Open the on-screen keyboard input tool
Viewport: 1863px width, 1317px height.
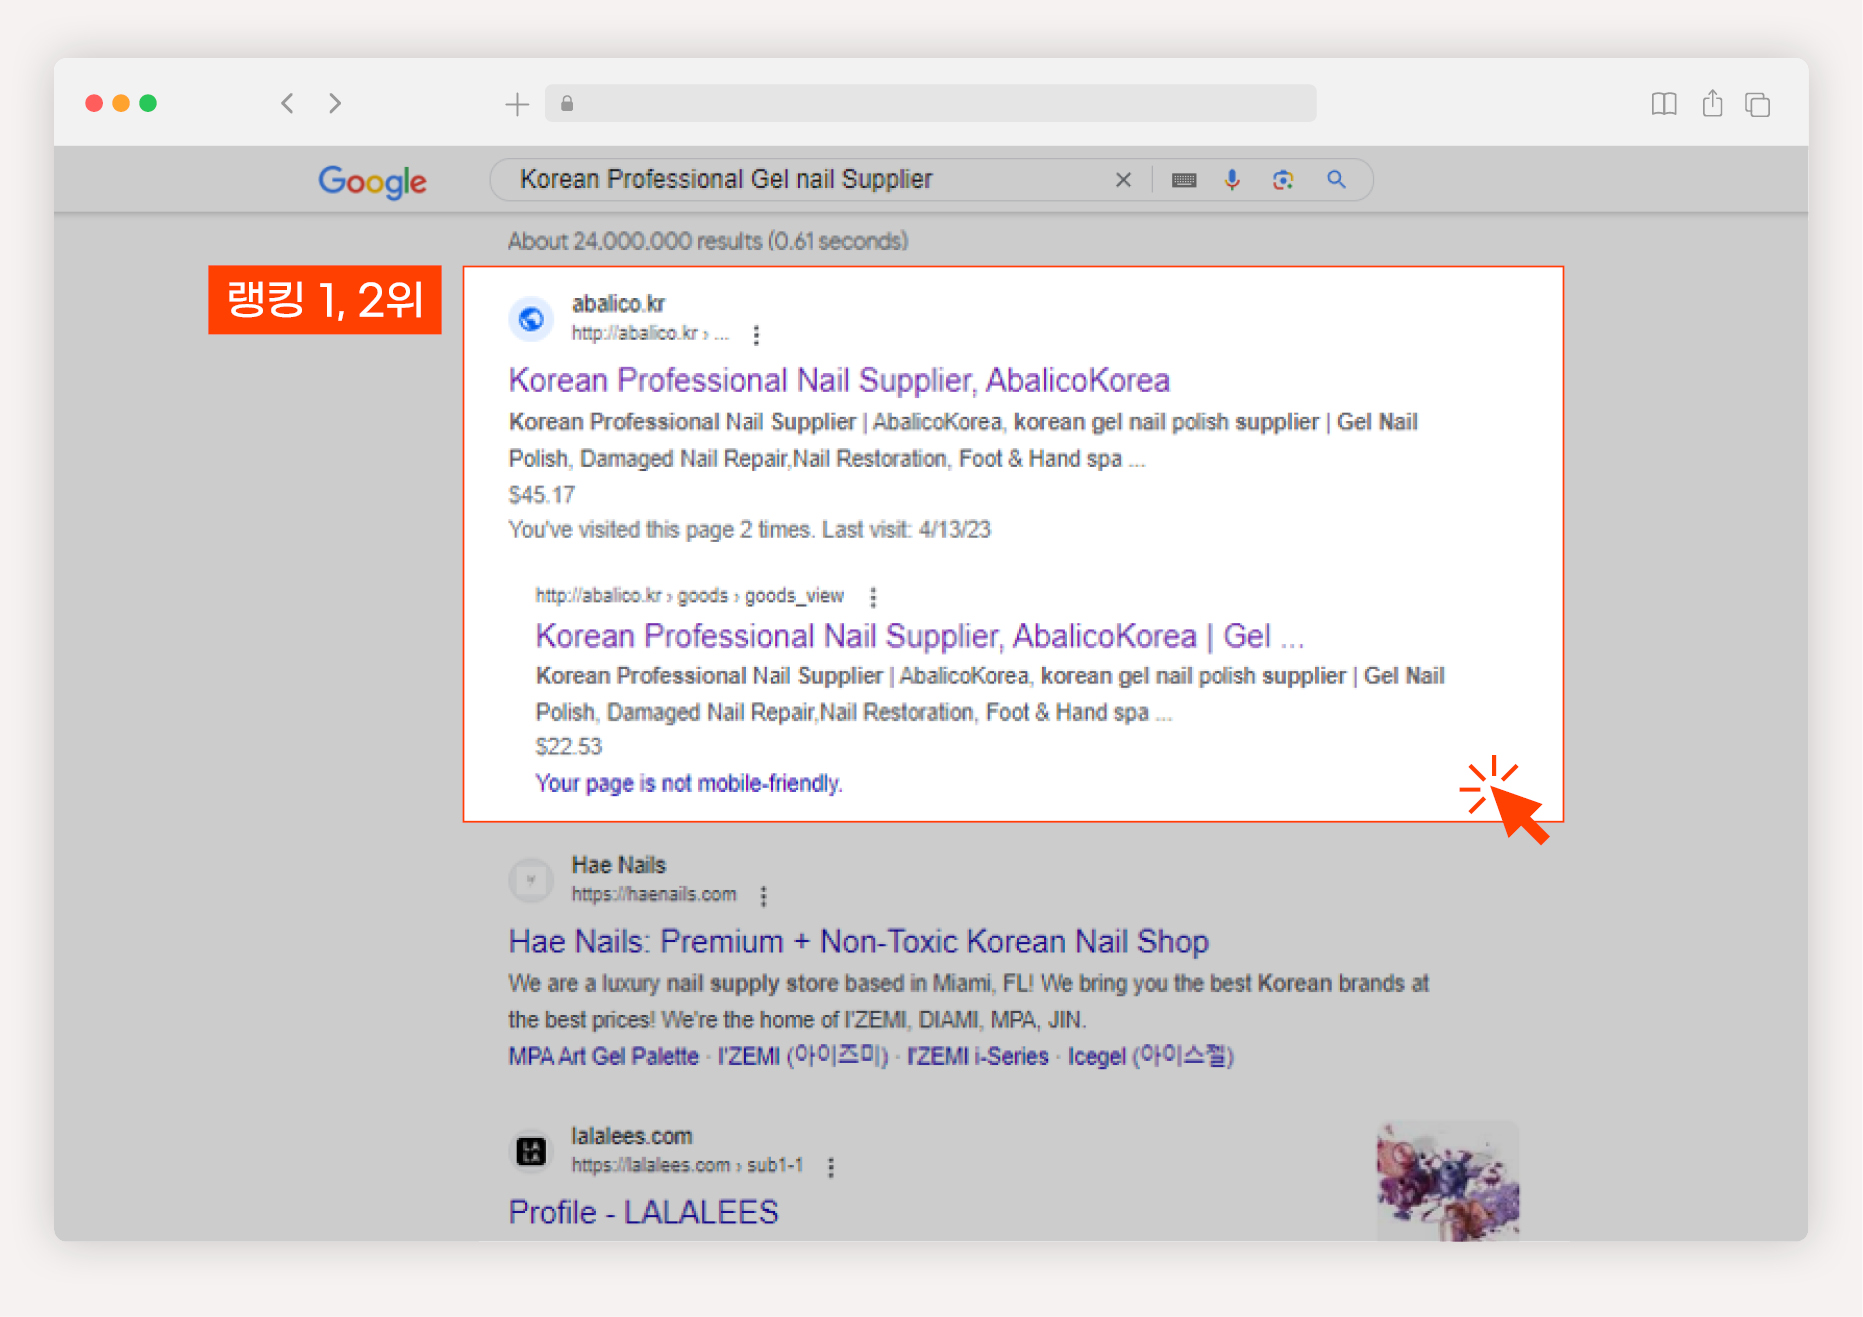[1184, 180]
